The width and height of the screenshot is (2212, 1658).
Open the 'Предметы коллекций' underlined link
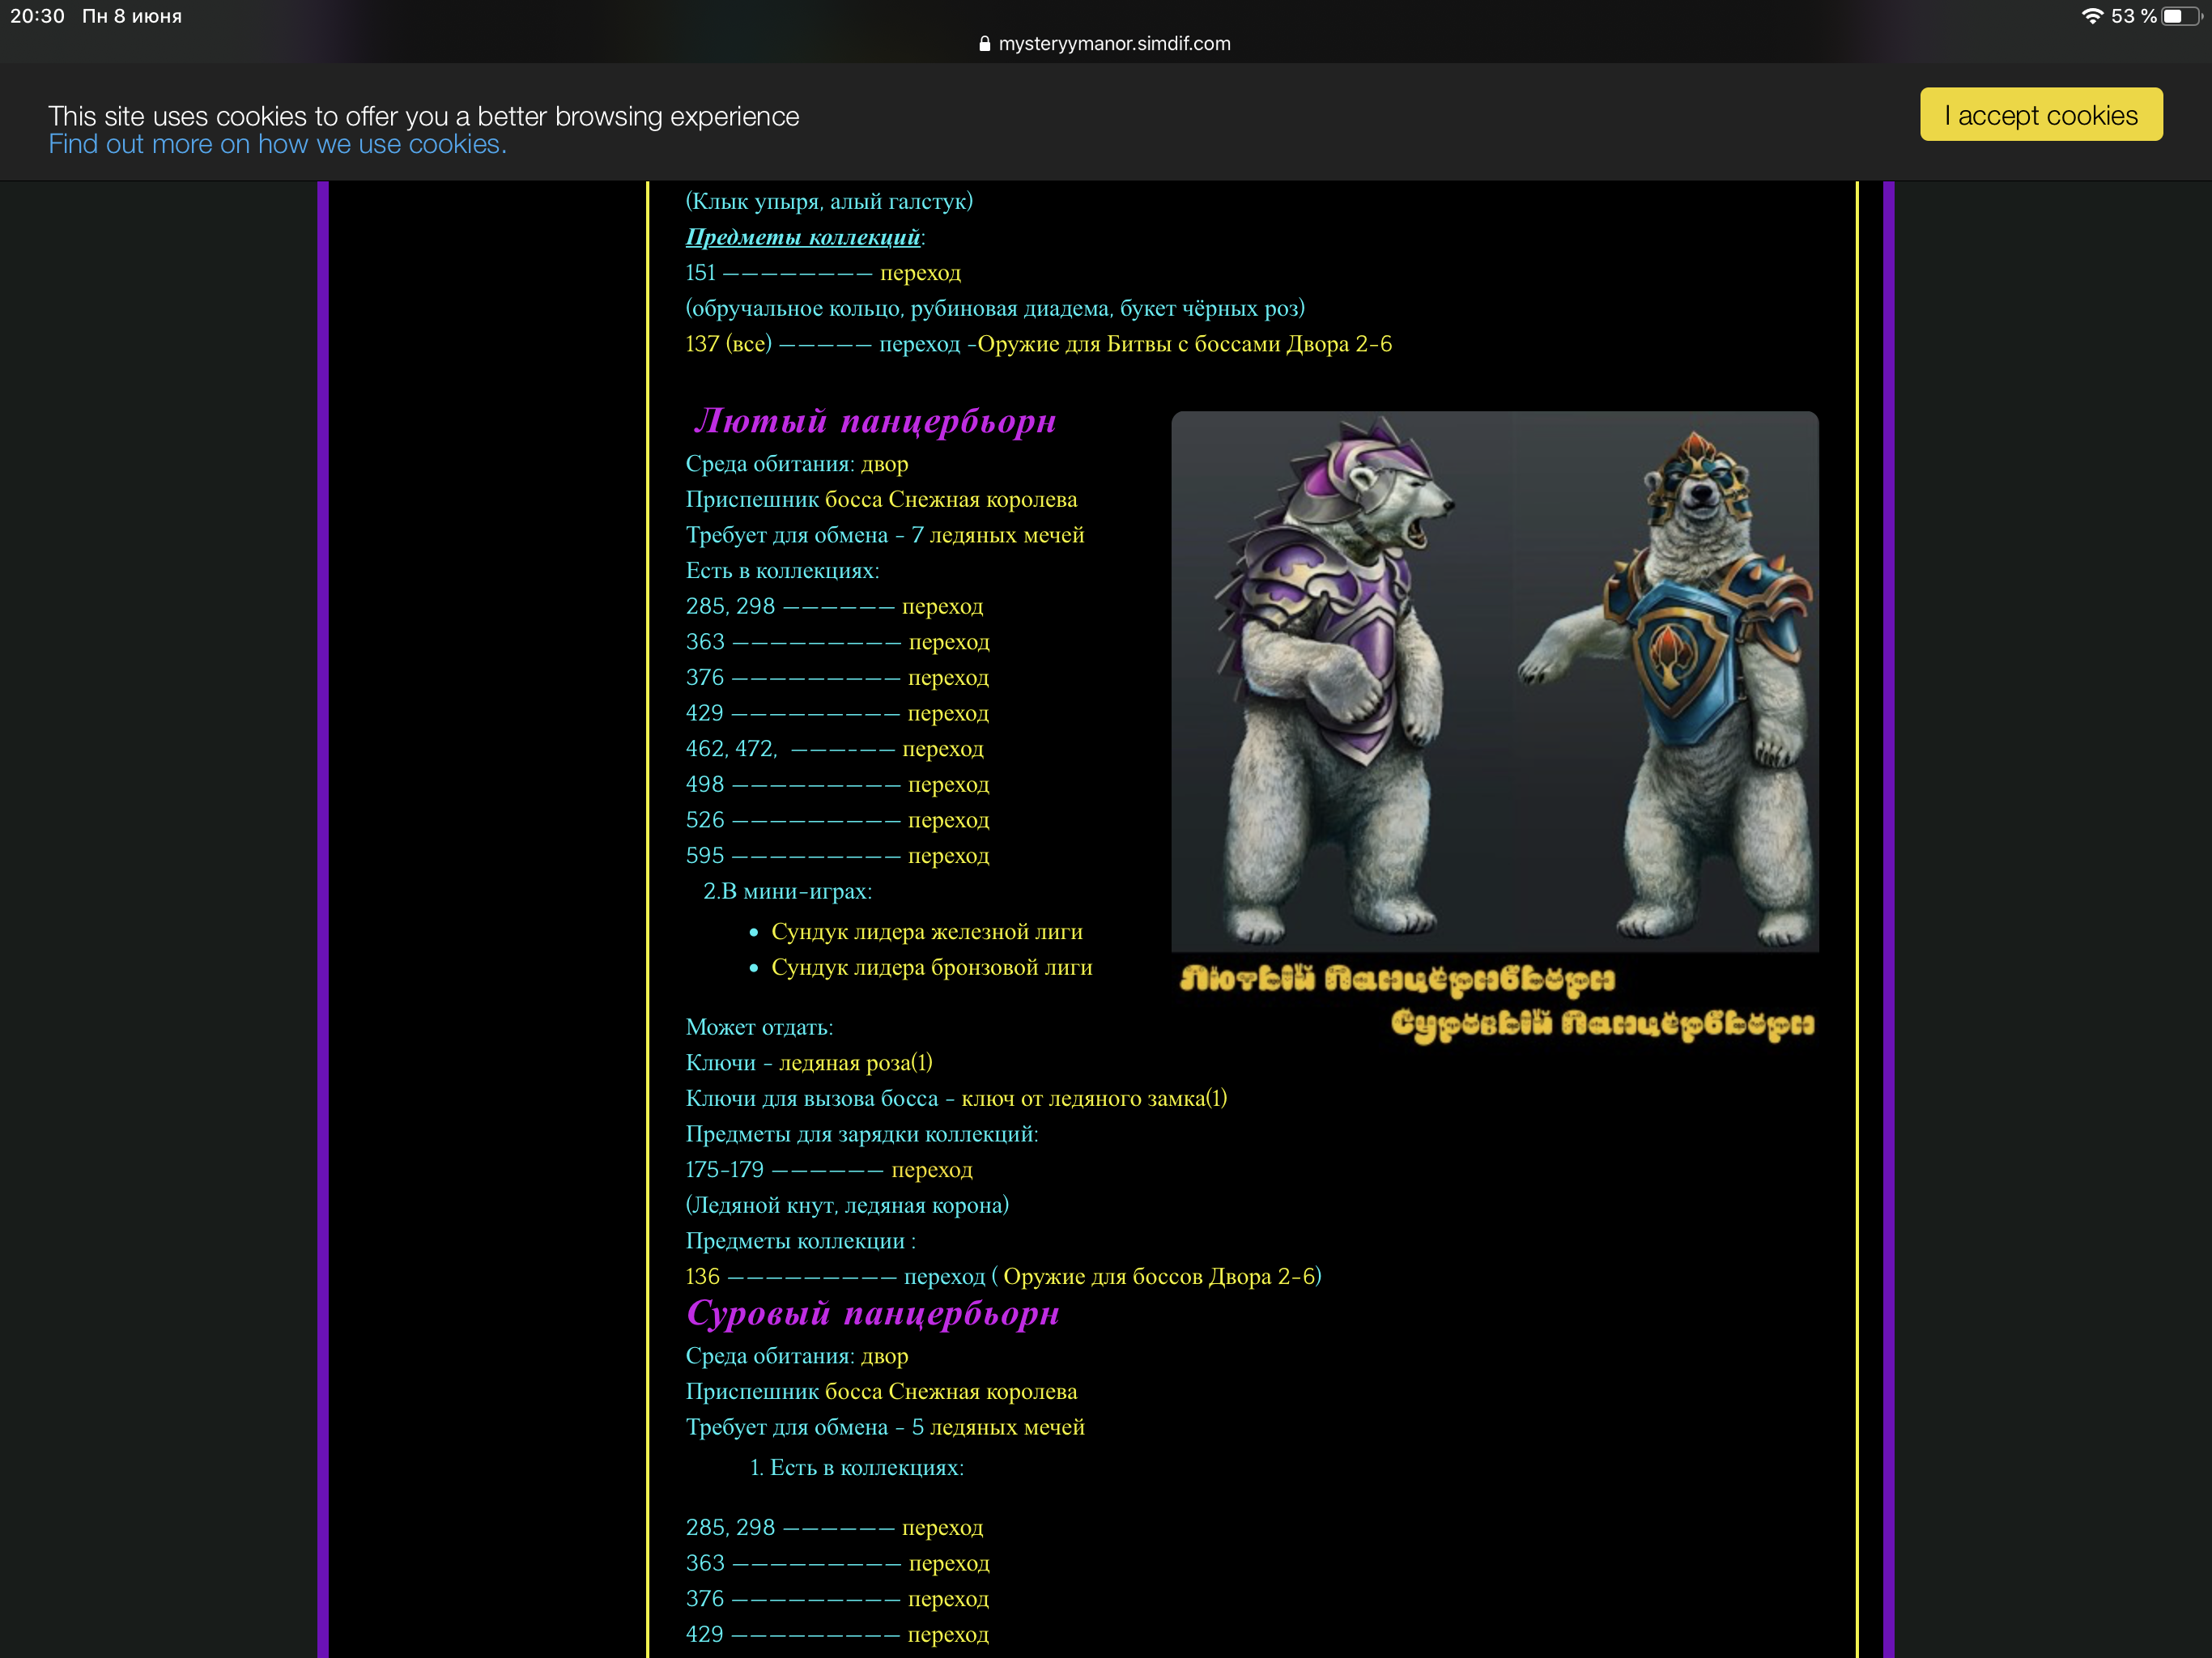[803, 237]
